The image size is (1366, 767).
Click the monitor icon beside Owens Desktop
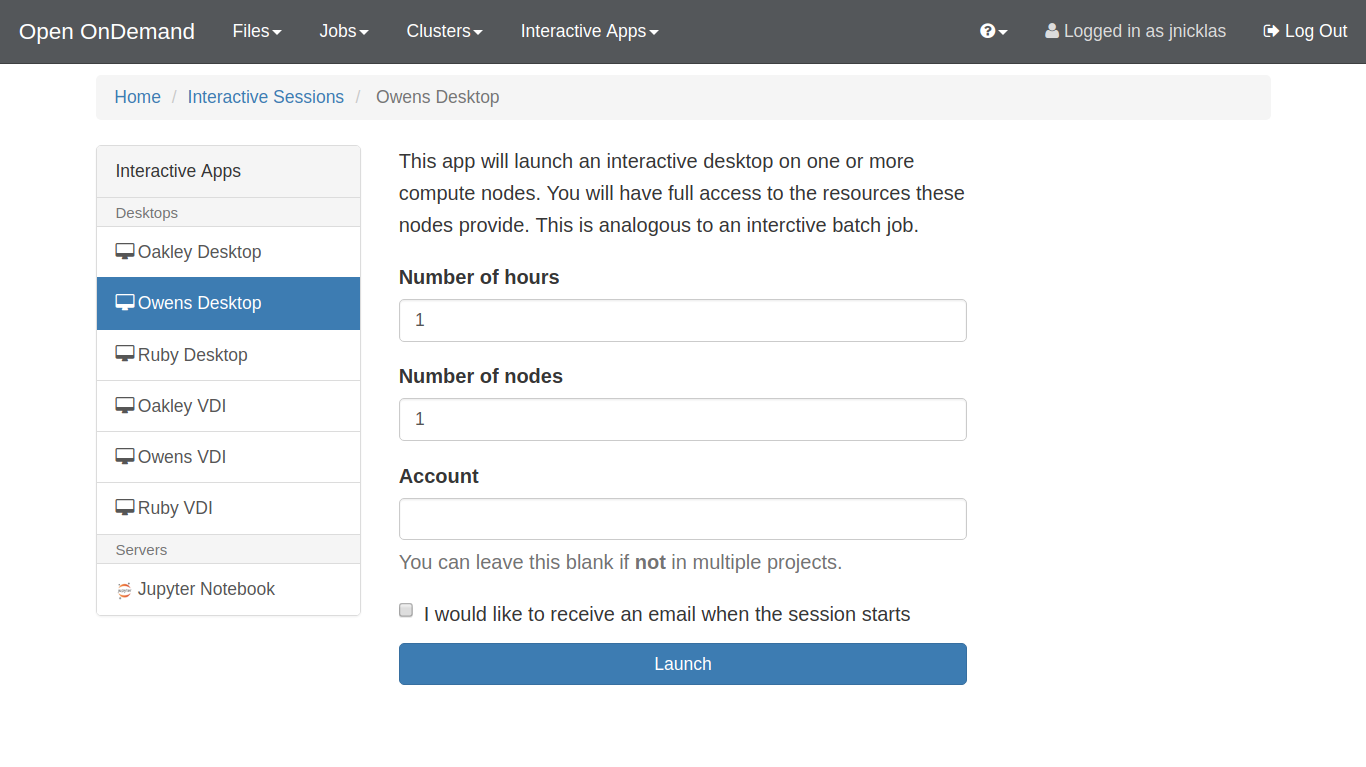click(x=125, y=303)
